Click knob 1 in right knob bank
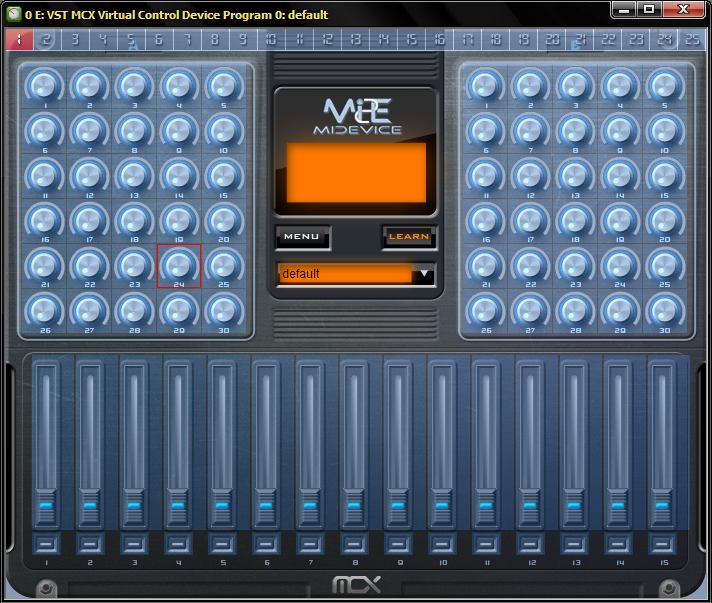The image size is (712, 603). pyautogui.click(x=485, y=85)
